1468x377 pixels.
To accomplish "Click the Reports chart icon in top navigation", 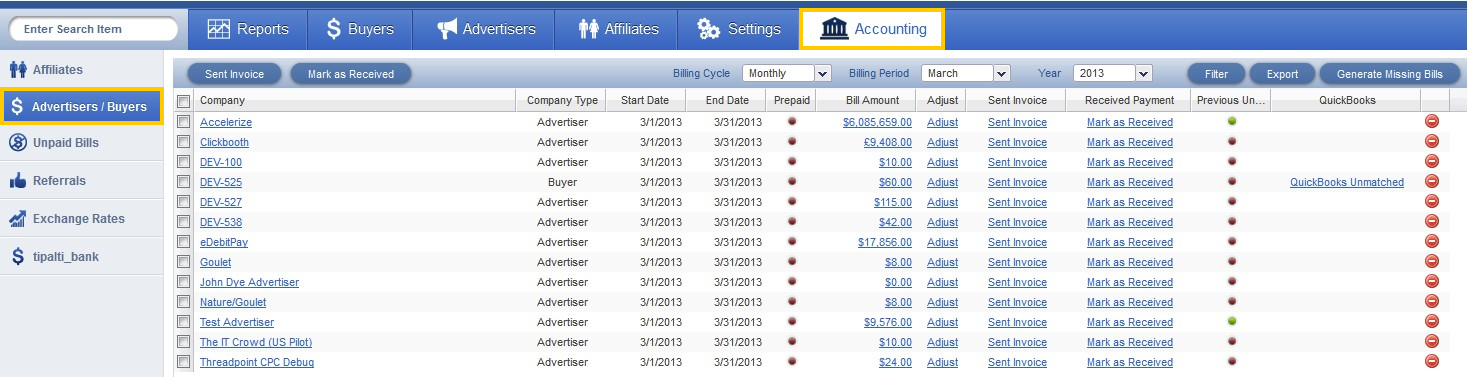I will pyautogui.click(x=219, y=29).
